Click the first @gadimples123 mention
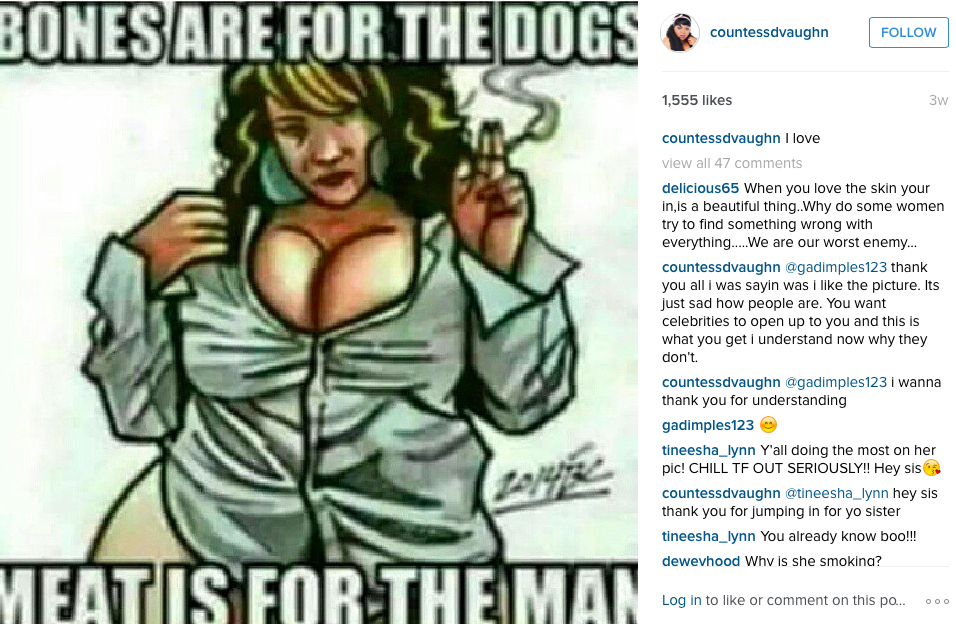 [x=835, y=268]
